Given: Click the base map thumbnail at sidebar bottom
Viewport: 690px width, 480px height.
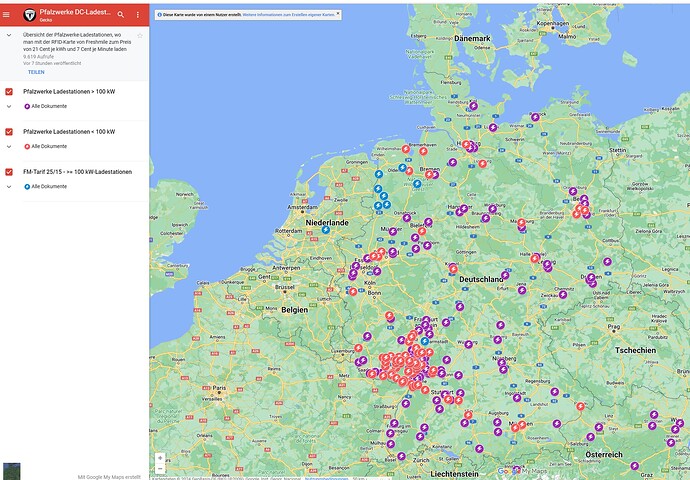Looking at the screenshot, I should 11,471.
